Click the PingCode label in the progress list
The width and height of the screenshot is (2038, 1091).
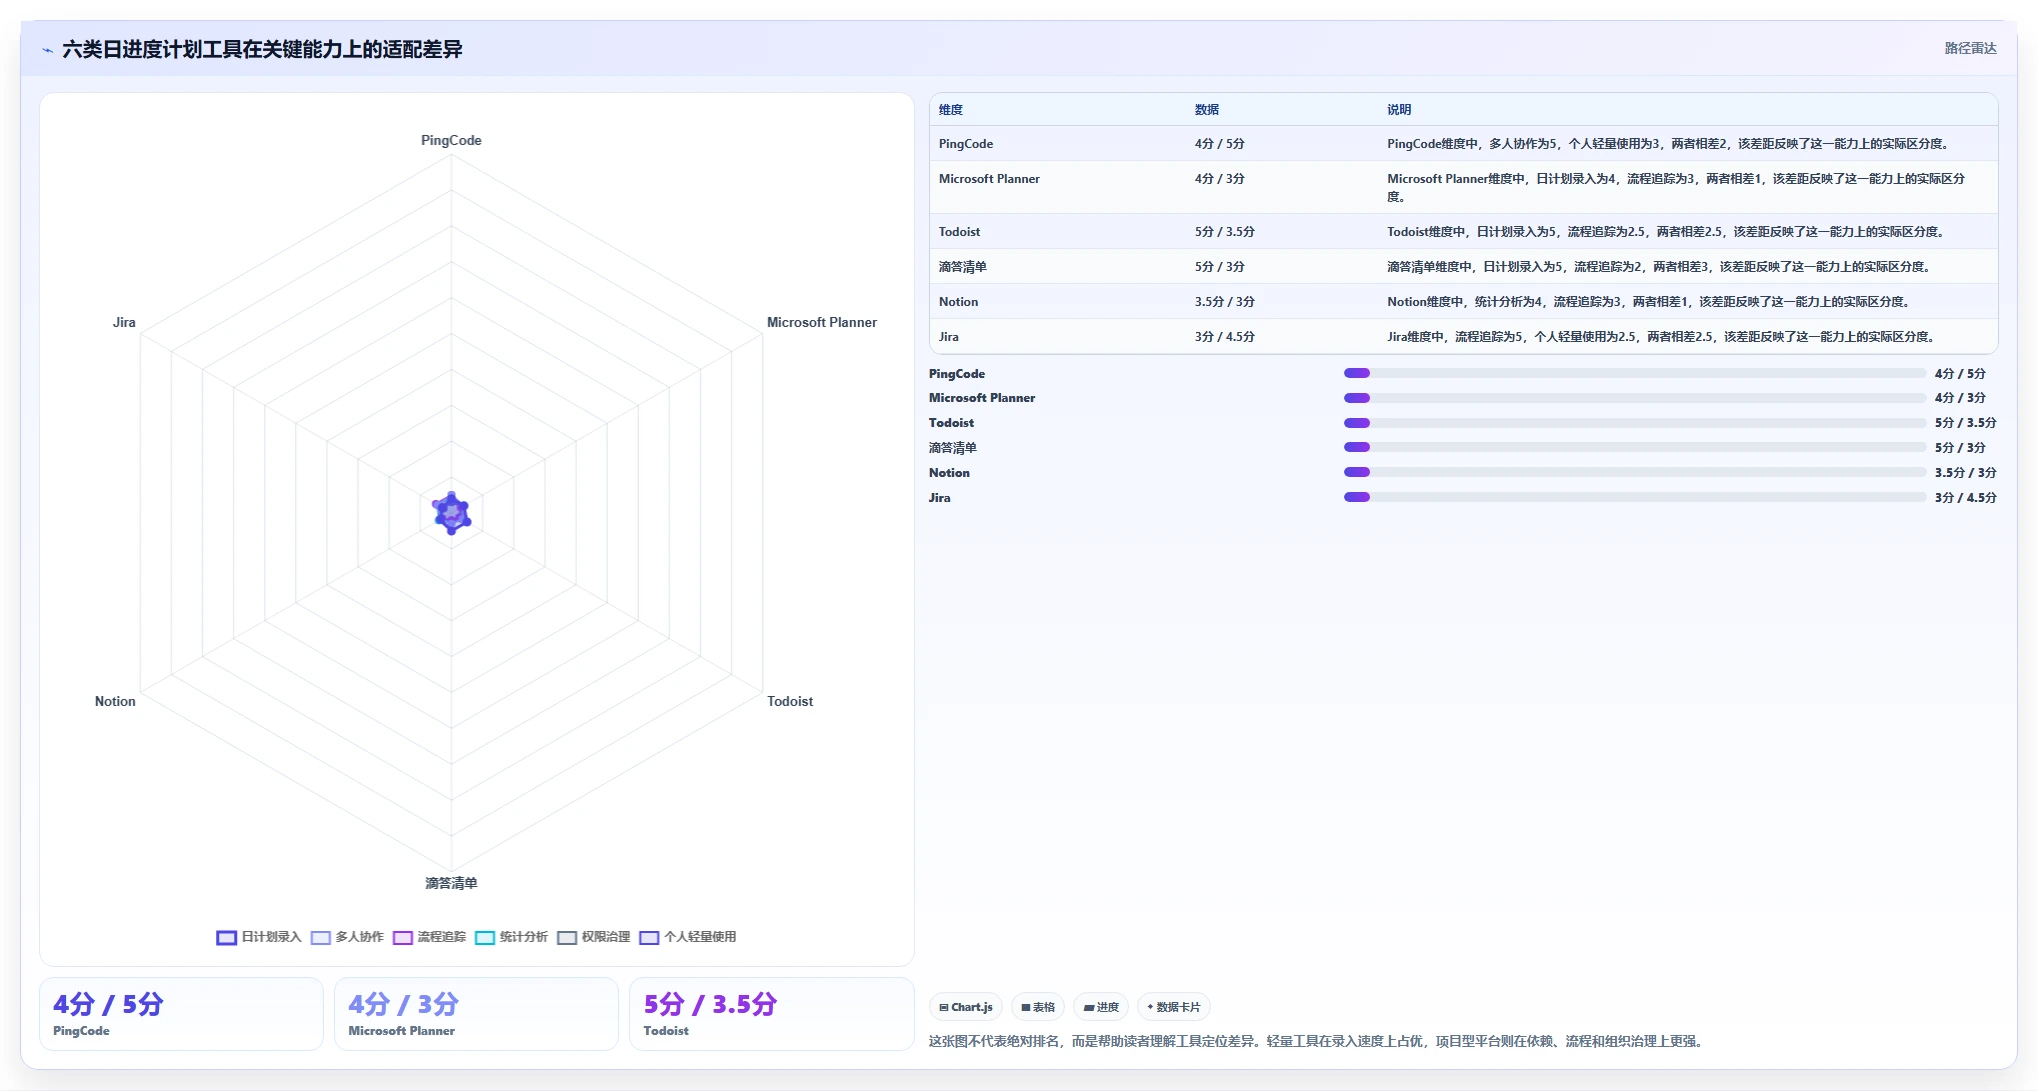coord(957,374)
